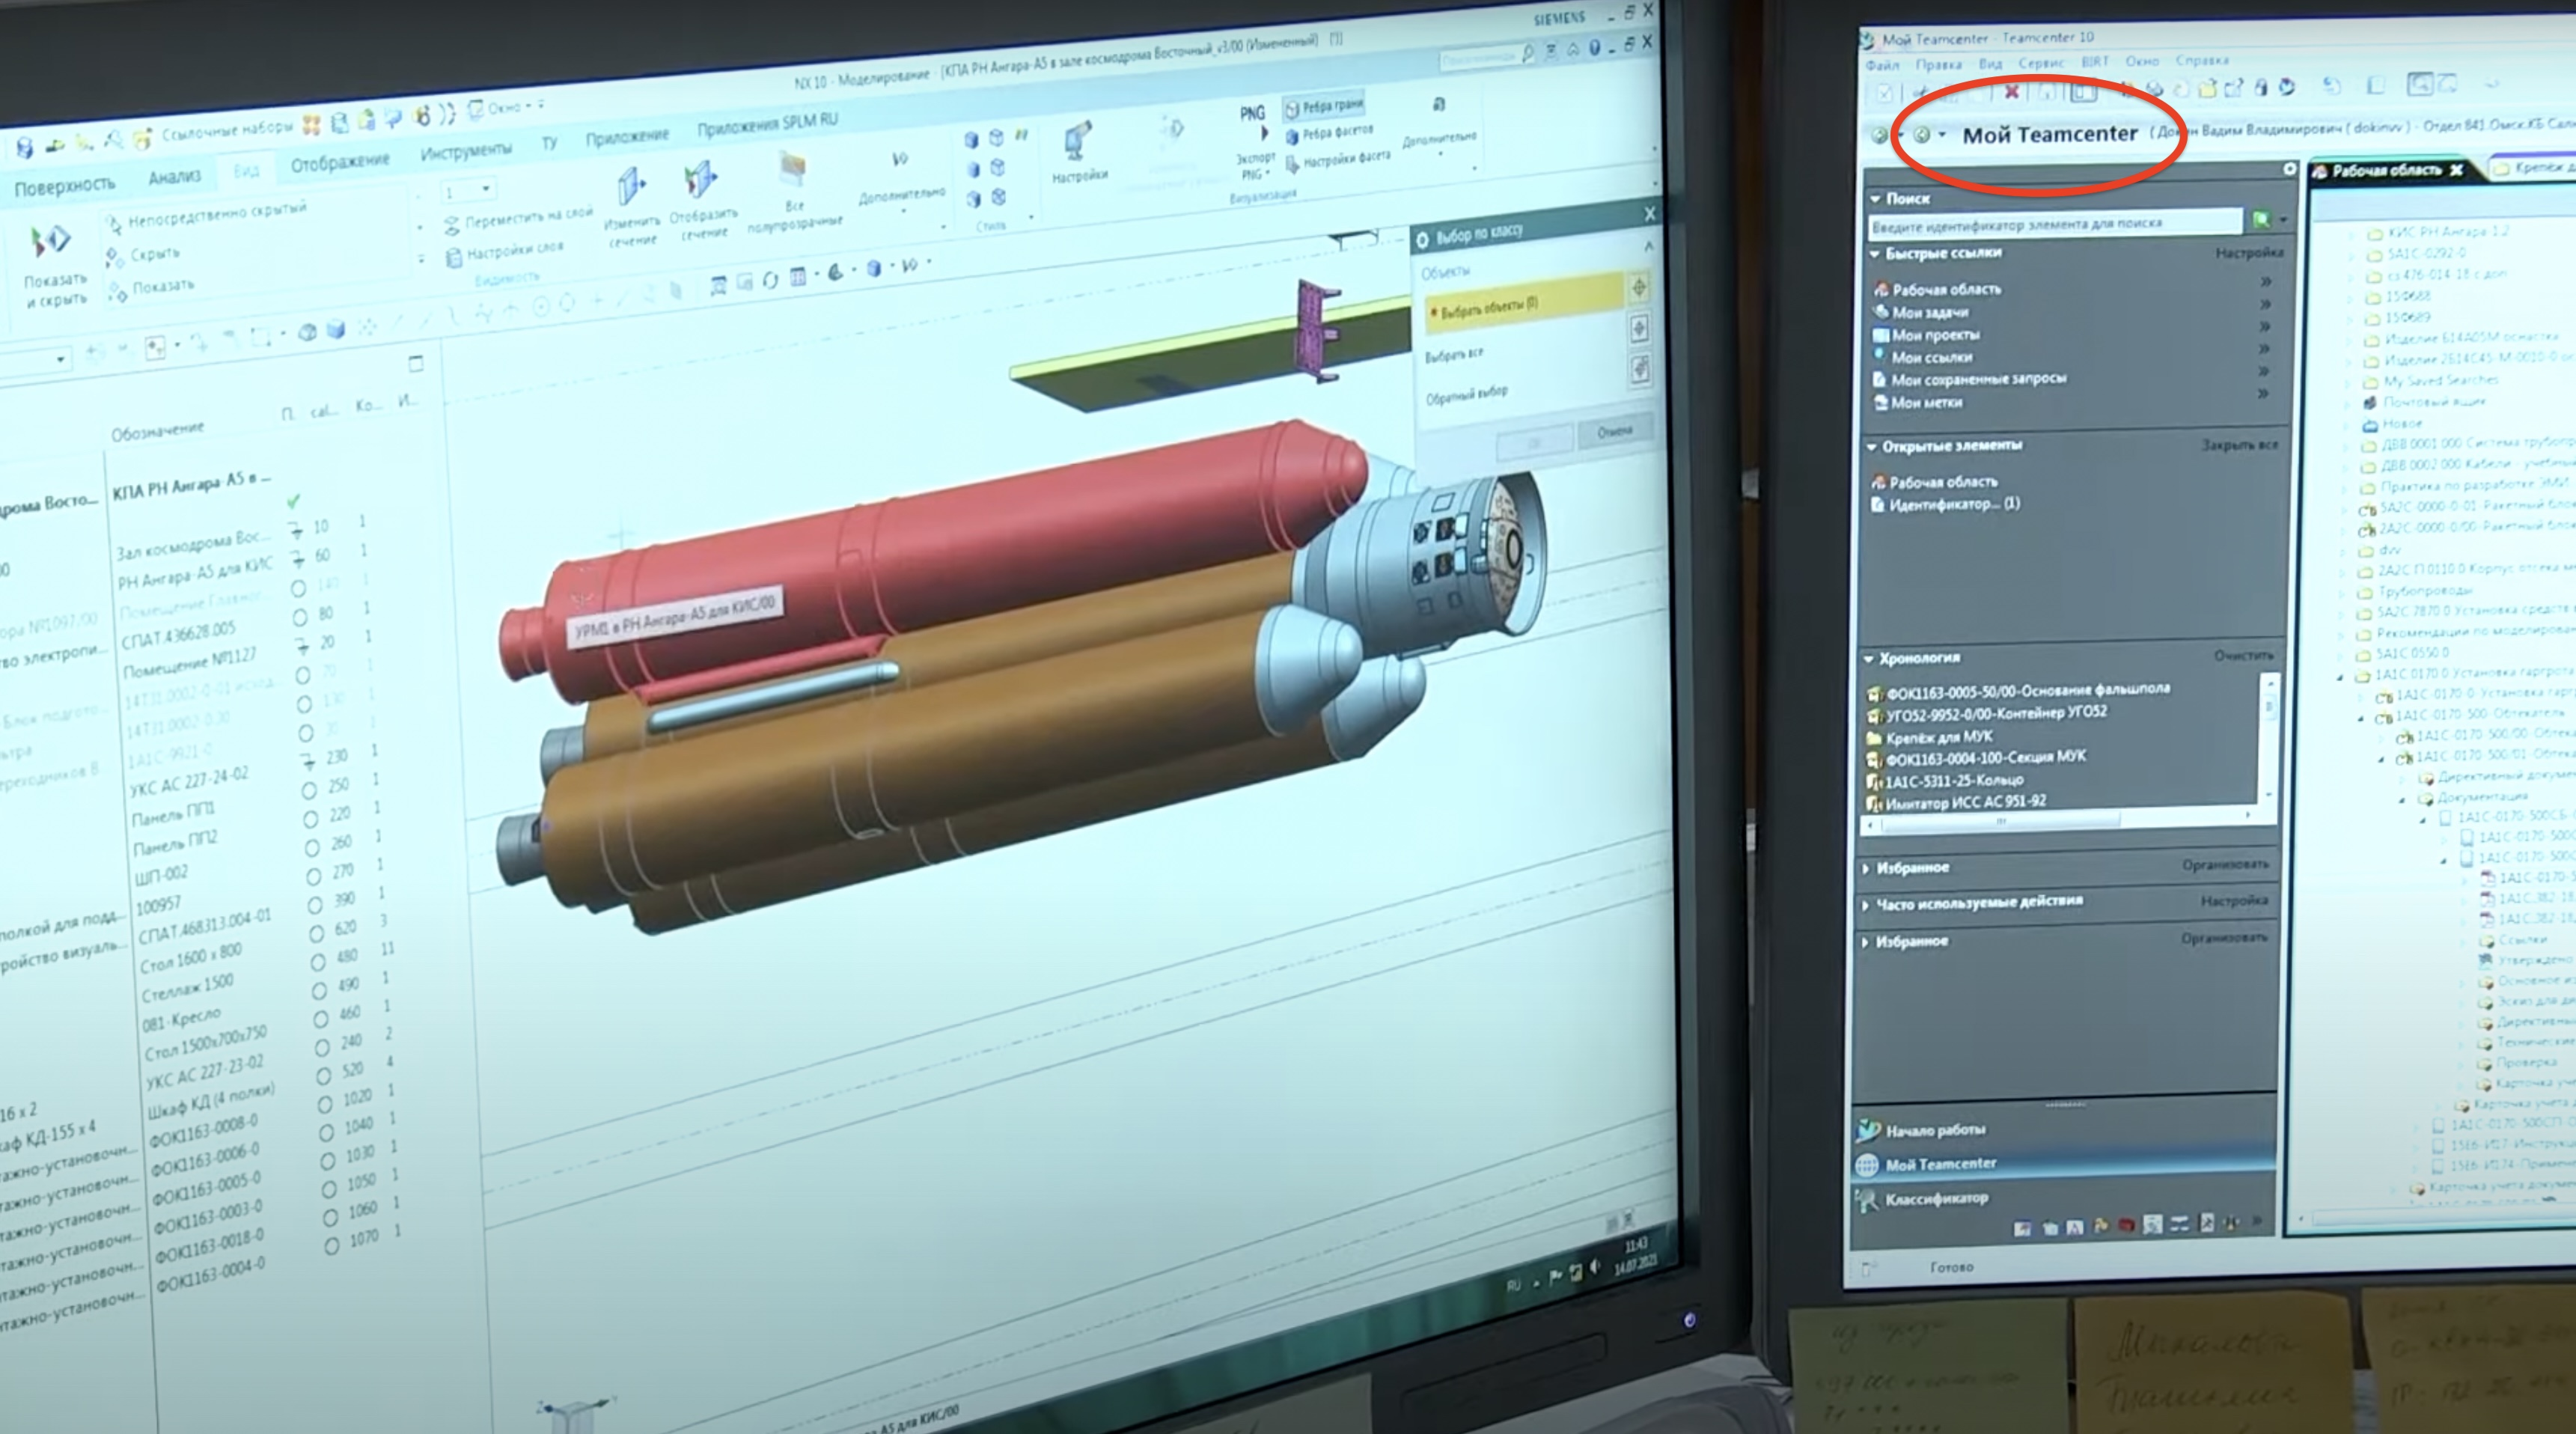This screenshot has height=1434, width=2576.
Task: Click Настройка link beside Быстрые ссылки
Action: coord(2249,253)
